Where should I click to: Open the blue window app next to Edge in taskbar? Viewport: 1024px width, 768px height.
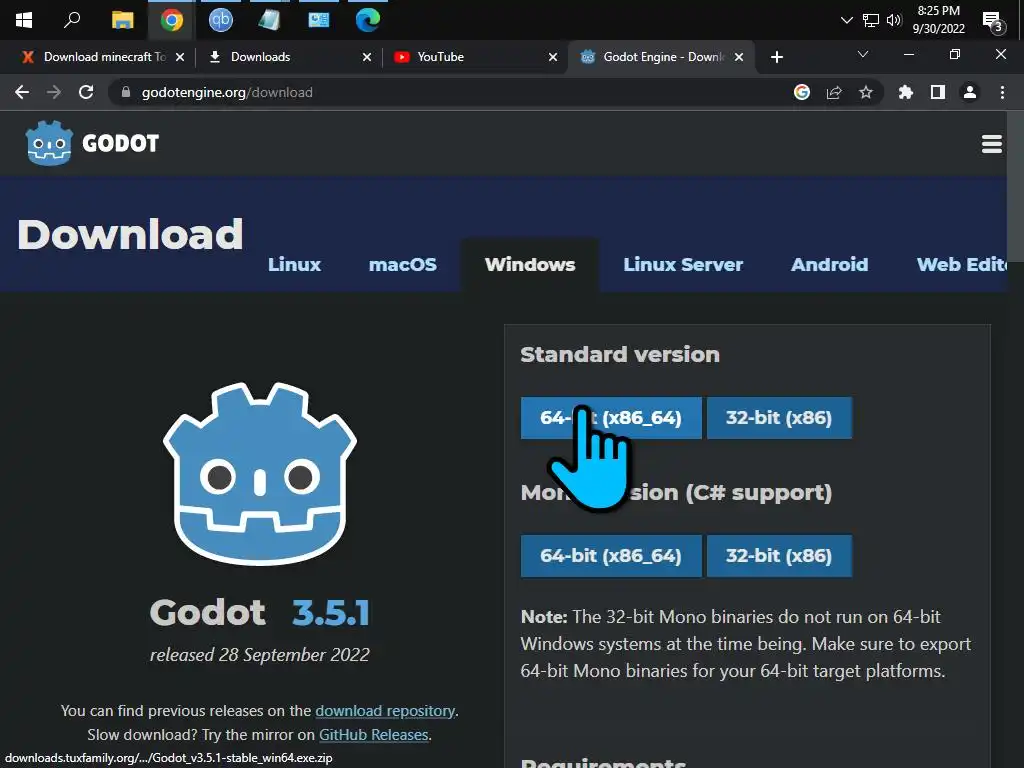tap(319, 20)
